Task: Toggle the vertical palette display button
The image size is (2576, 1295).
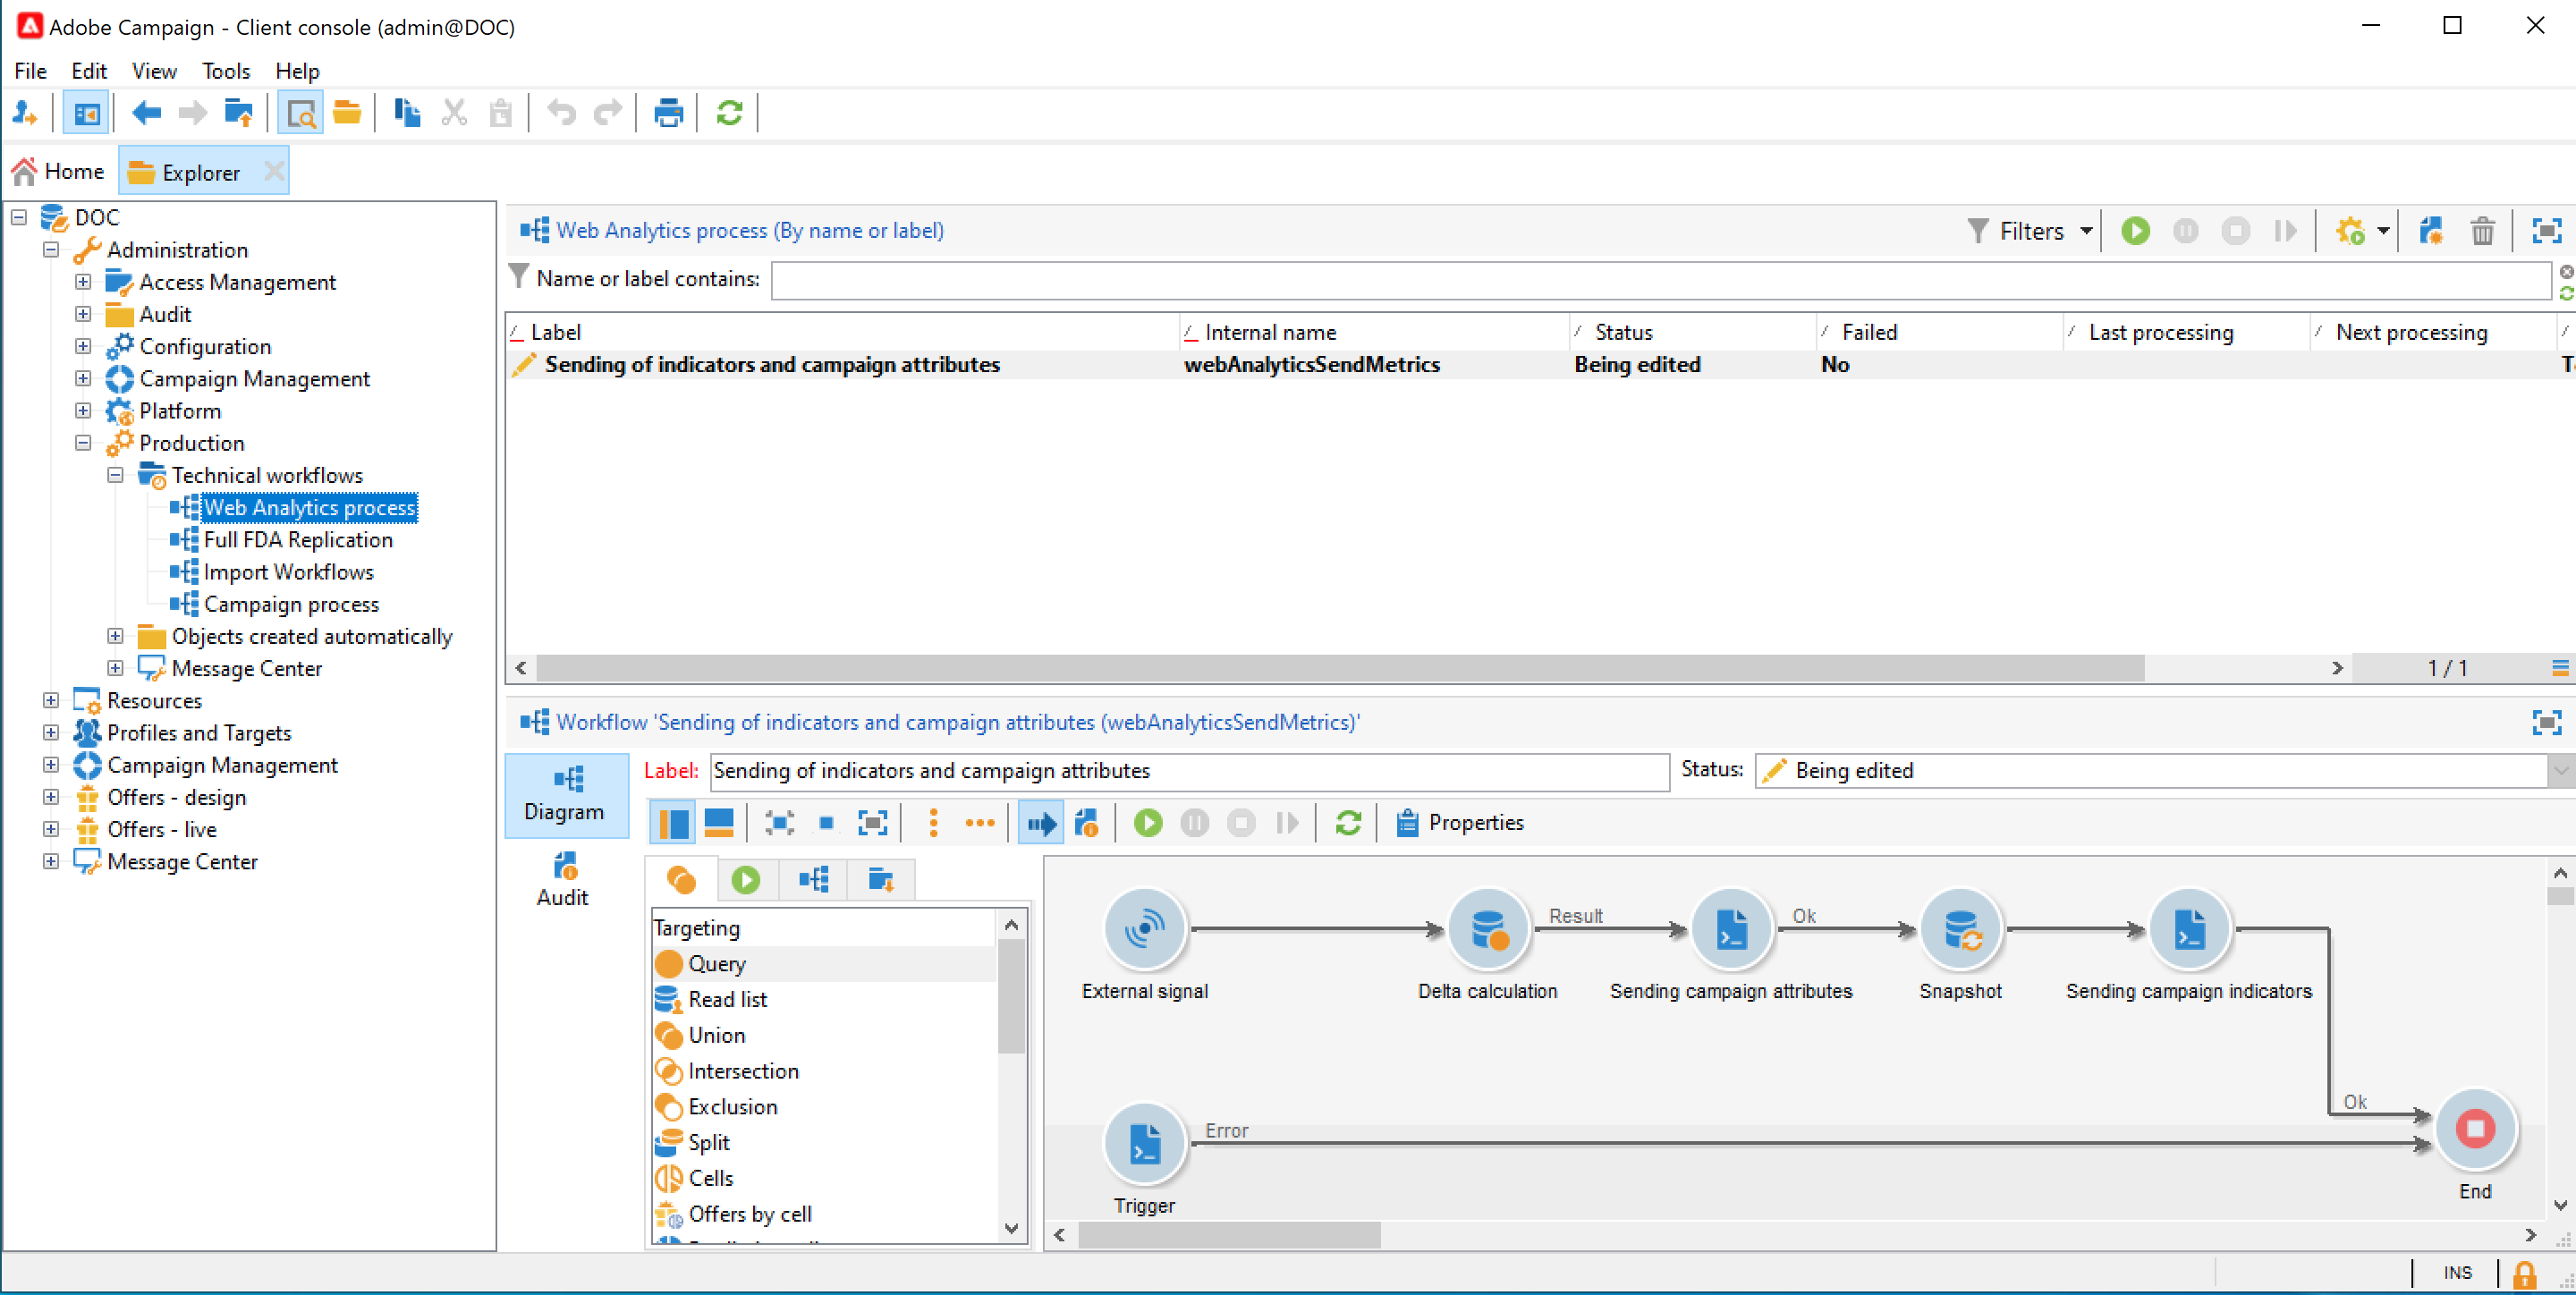Action: tap(672, 823)
